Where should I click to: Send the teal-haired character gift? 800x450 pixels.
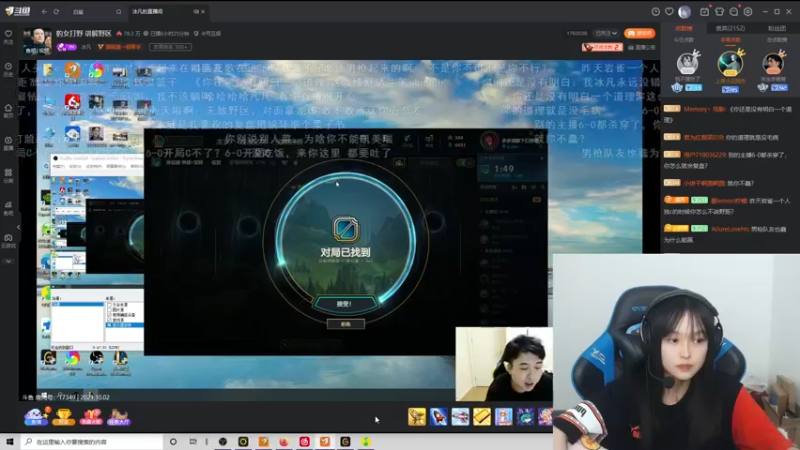(525, 417)
